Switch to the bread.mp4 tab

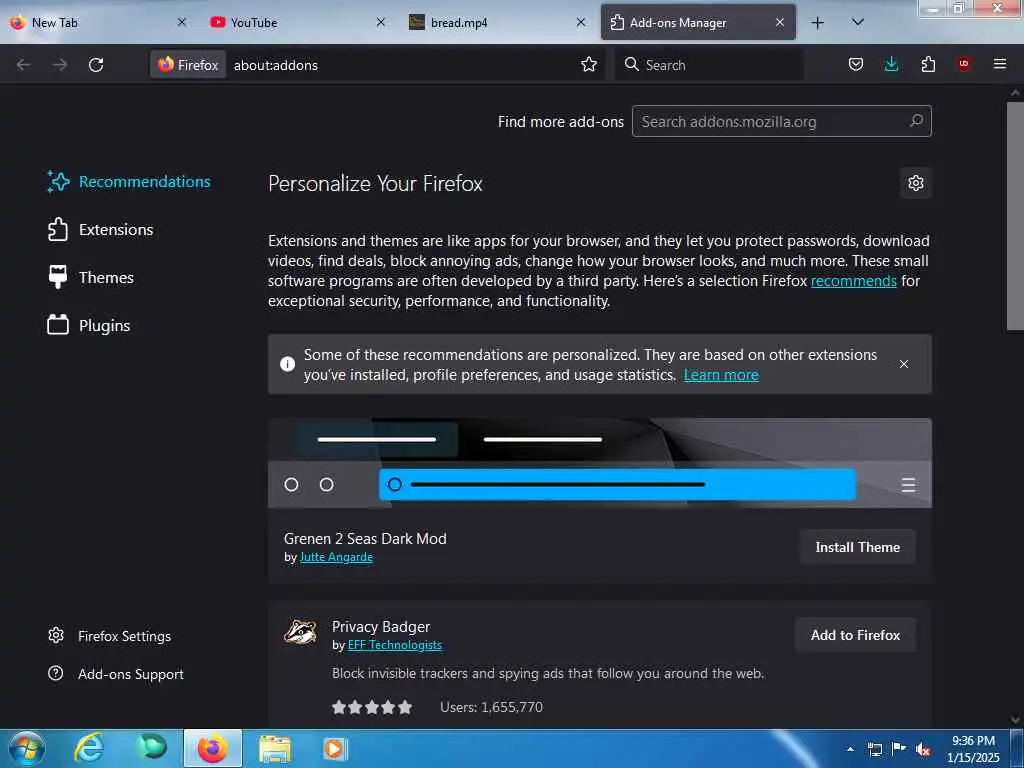pyautogui.click(x=497, y=23)
